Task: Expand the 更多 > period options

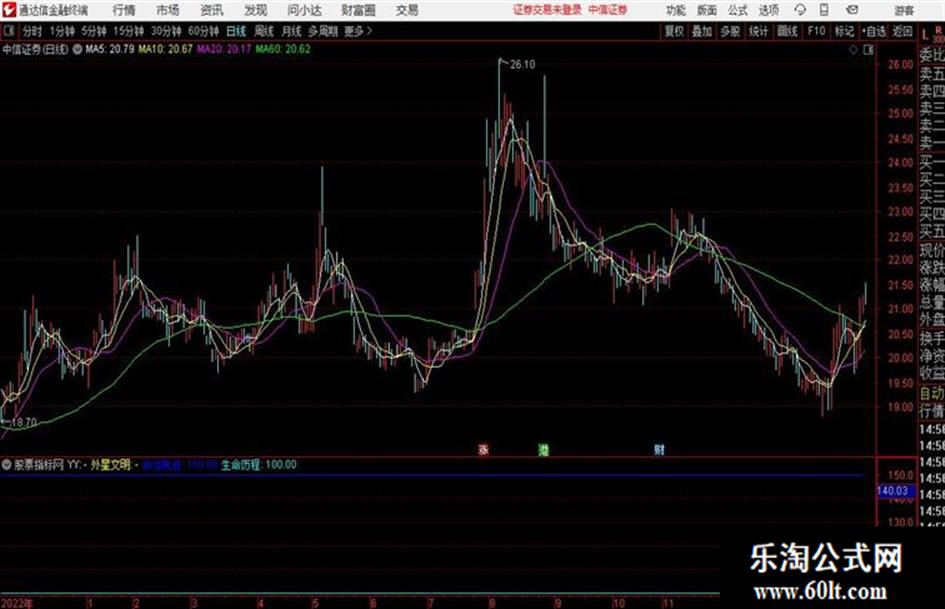Action: tap(358, 31)
